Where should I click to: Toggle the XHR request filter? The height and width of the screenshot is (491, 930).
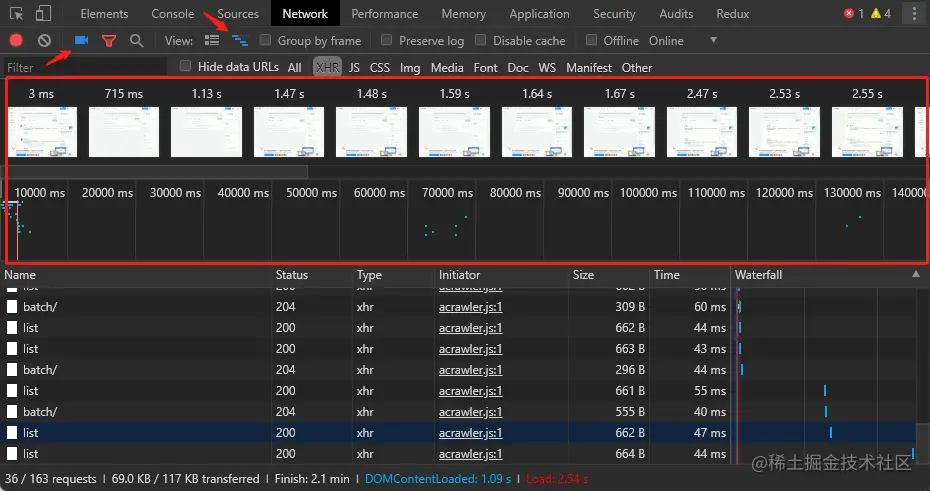(327, 68)
